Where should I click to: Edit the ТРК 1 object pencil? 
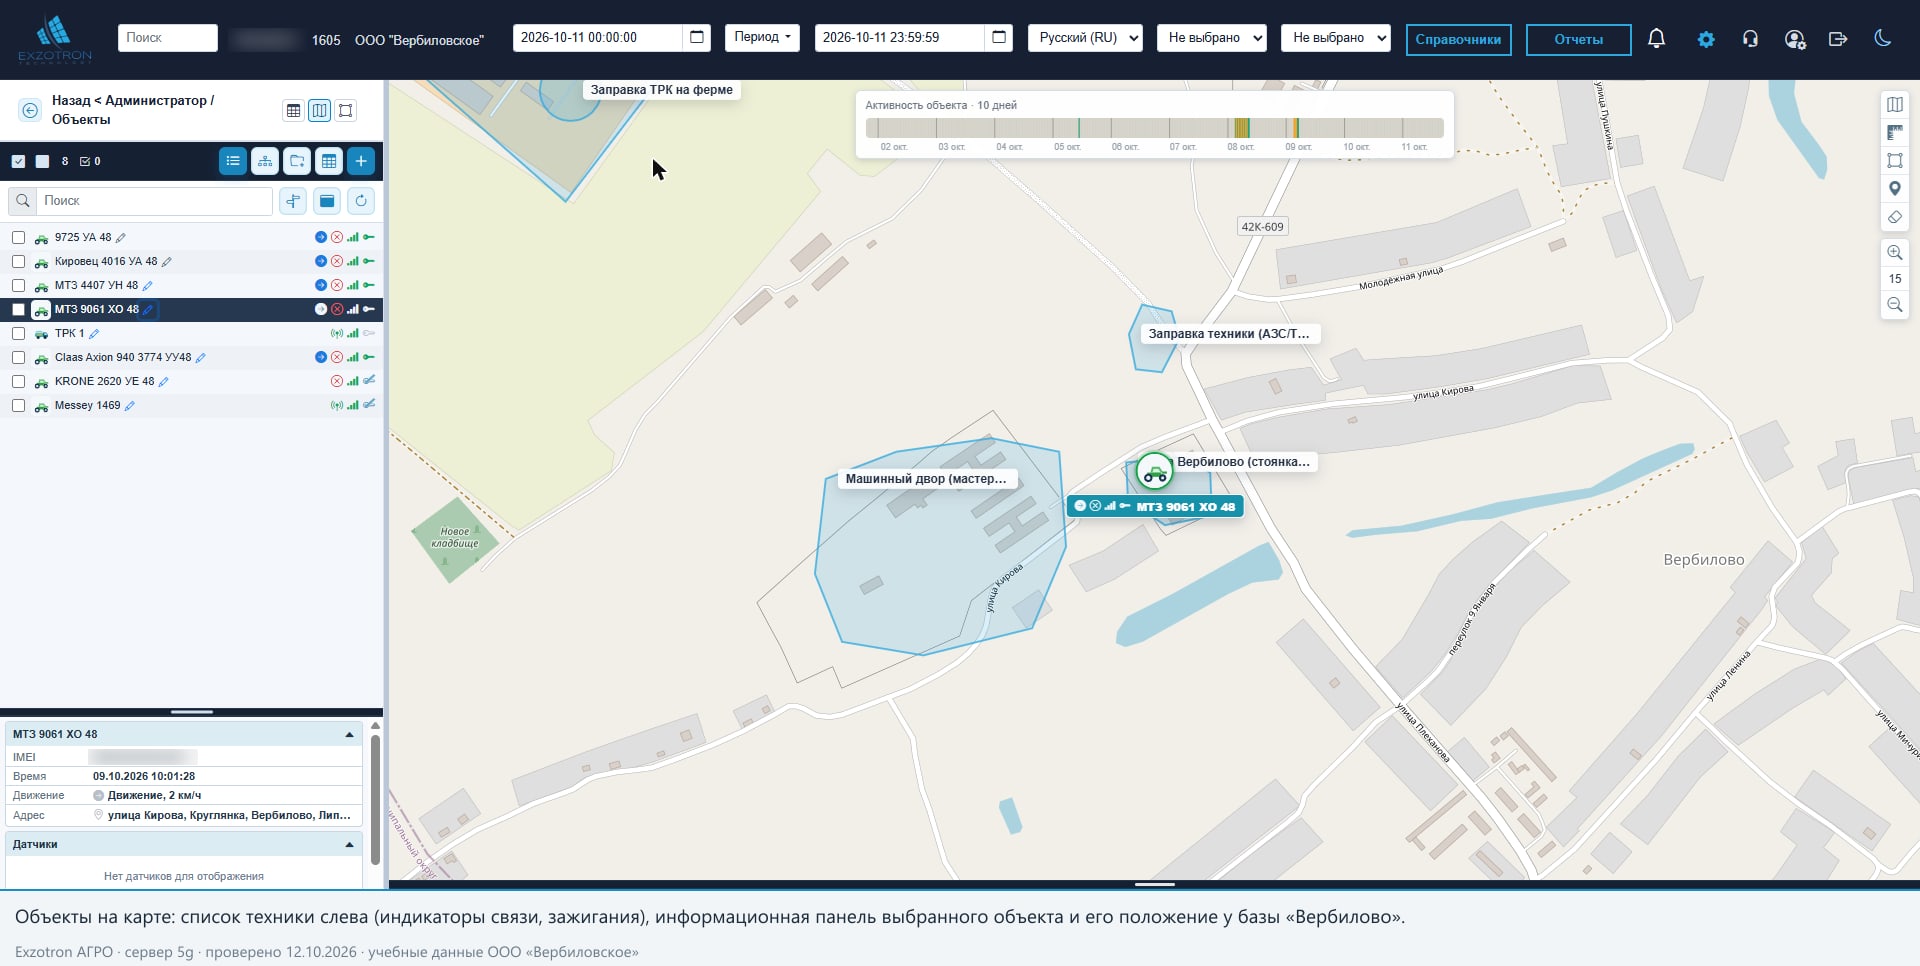[x=94, y=334]
